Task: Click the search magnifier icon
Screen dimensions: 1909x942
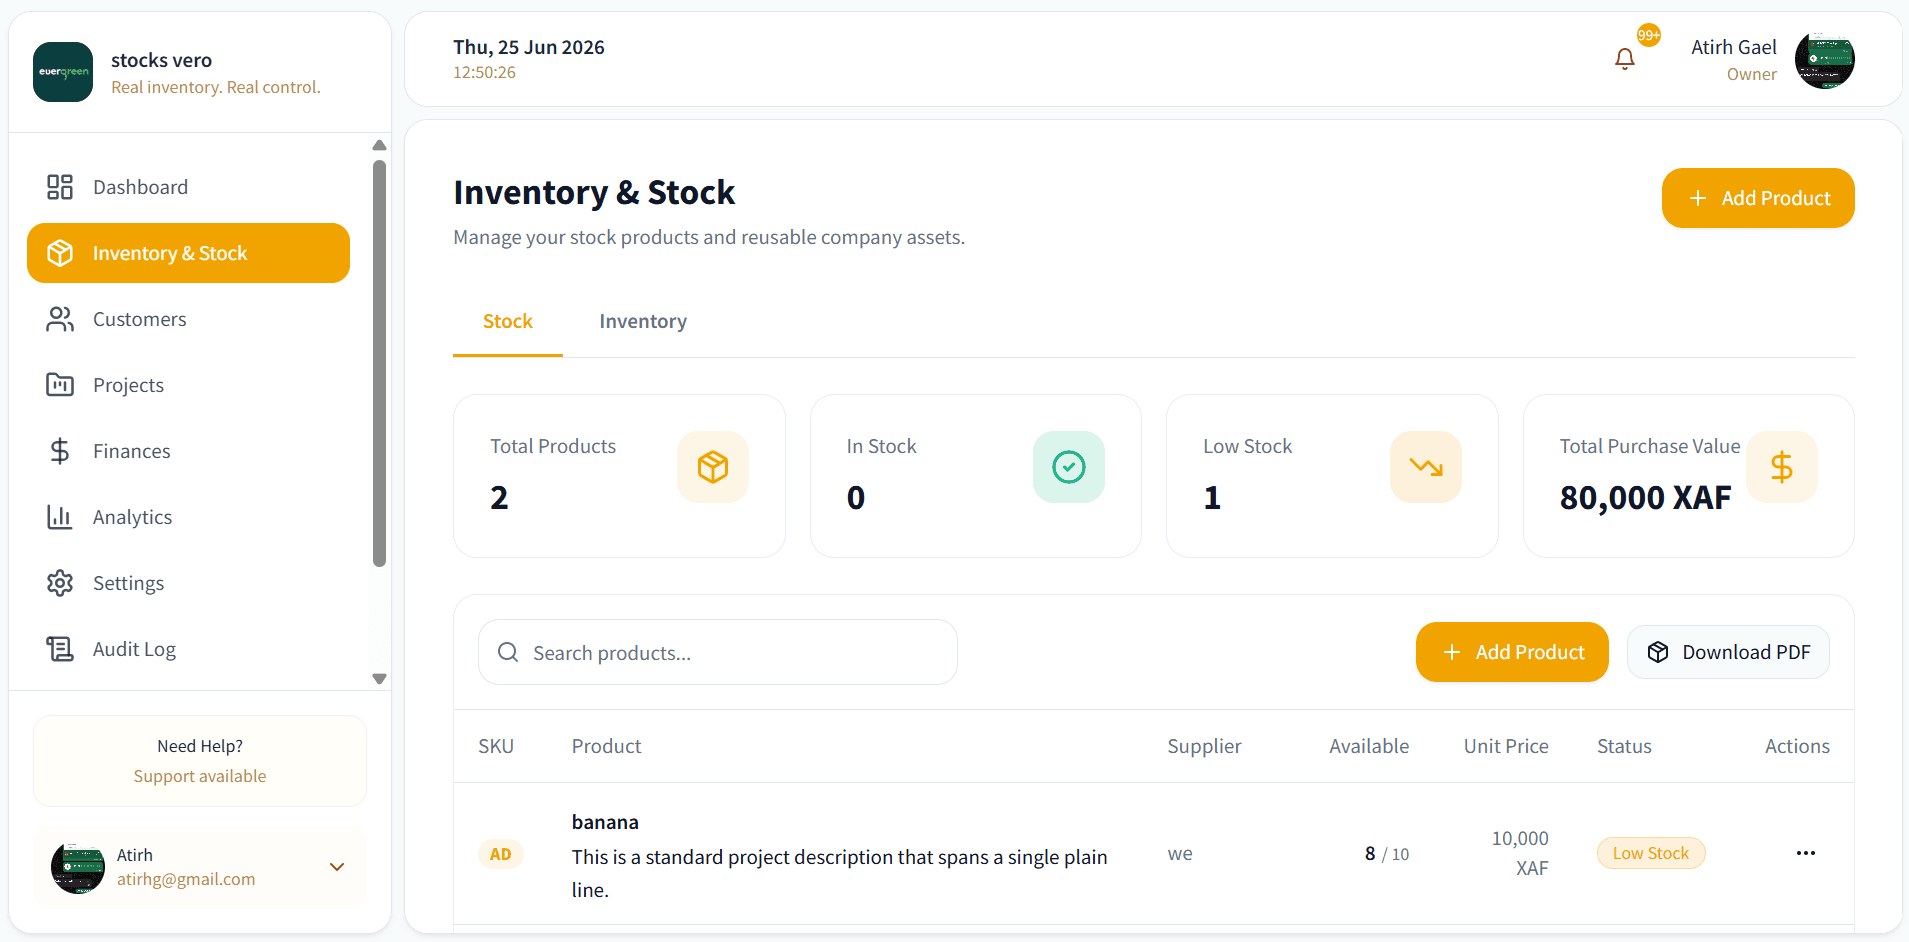Action: (508, 652)
